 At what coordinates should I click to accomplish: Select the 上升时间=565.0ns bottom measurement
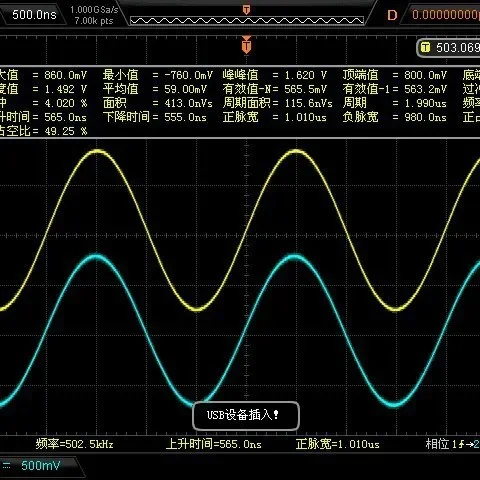[x=213, y=444]
